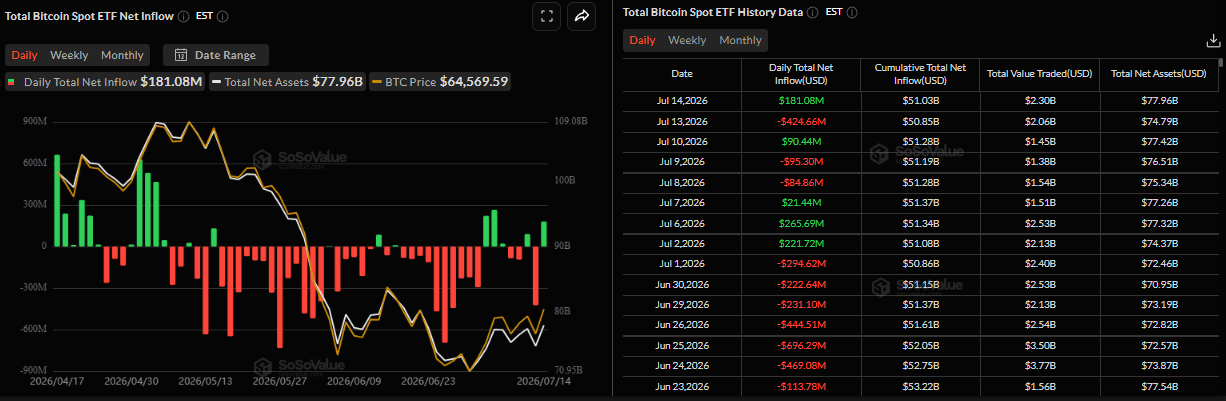The image size is (1226, 401).
Task: Click the share arrow icon on chart
Action: [x=581, y=16]
